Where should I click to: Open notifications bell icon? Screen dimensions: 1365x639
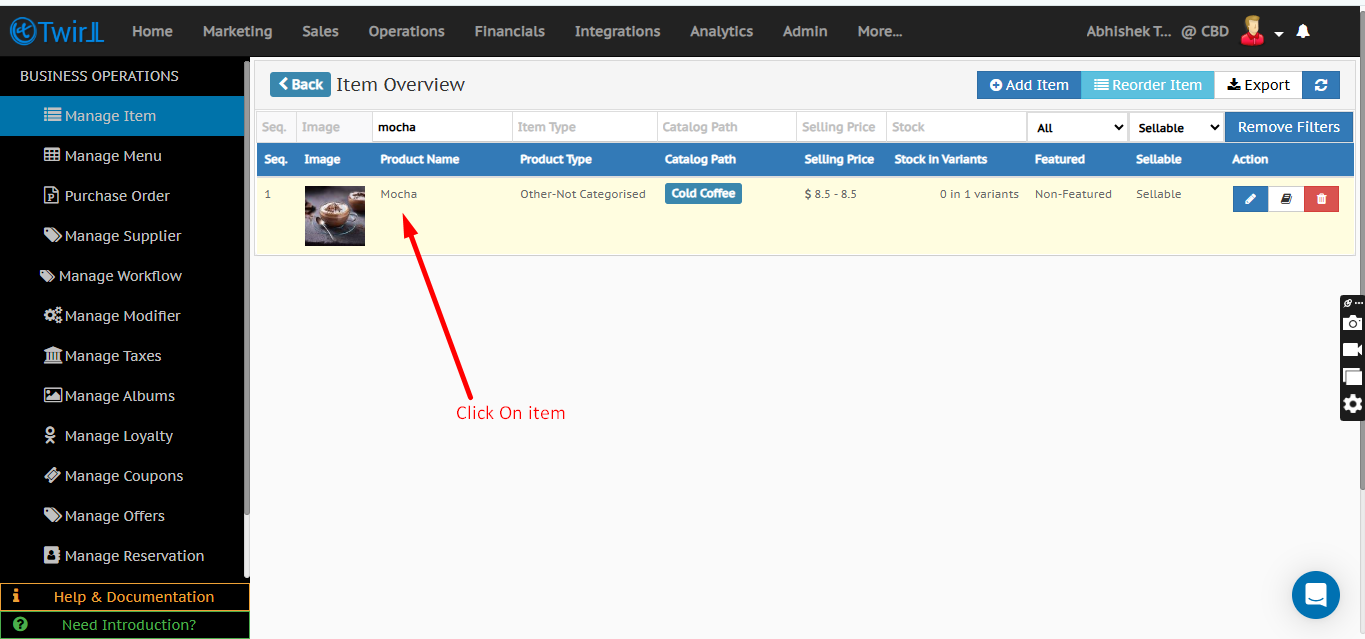pos(1302,31)
